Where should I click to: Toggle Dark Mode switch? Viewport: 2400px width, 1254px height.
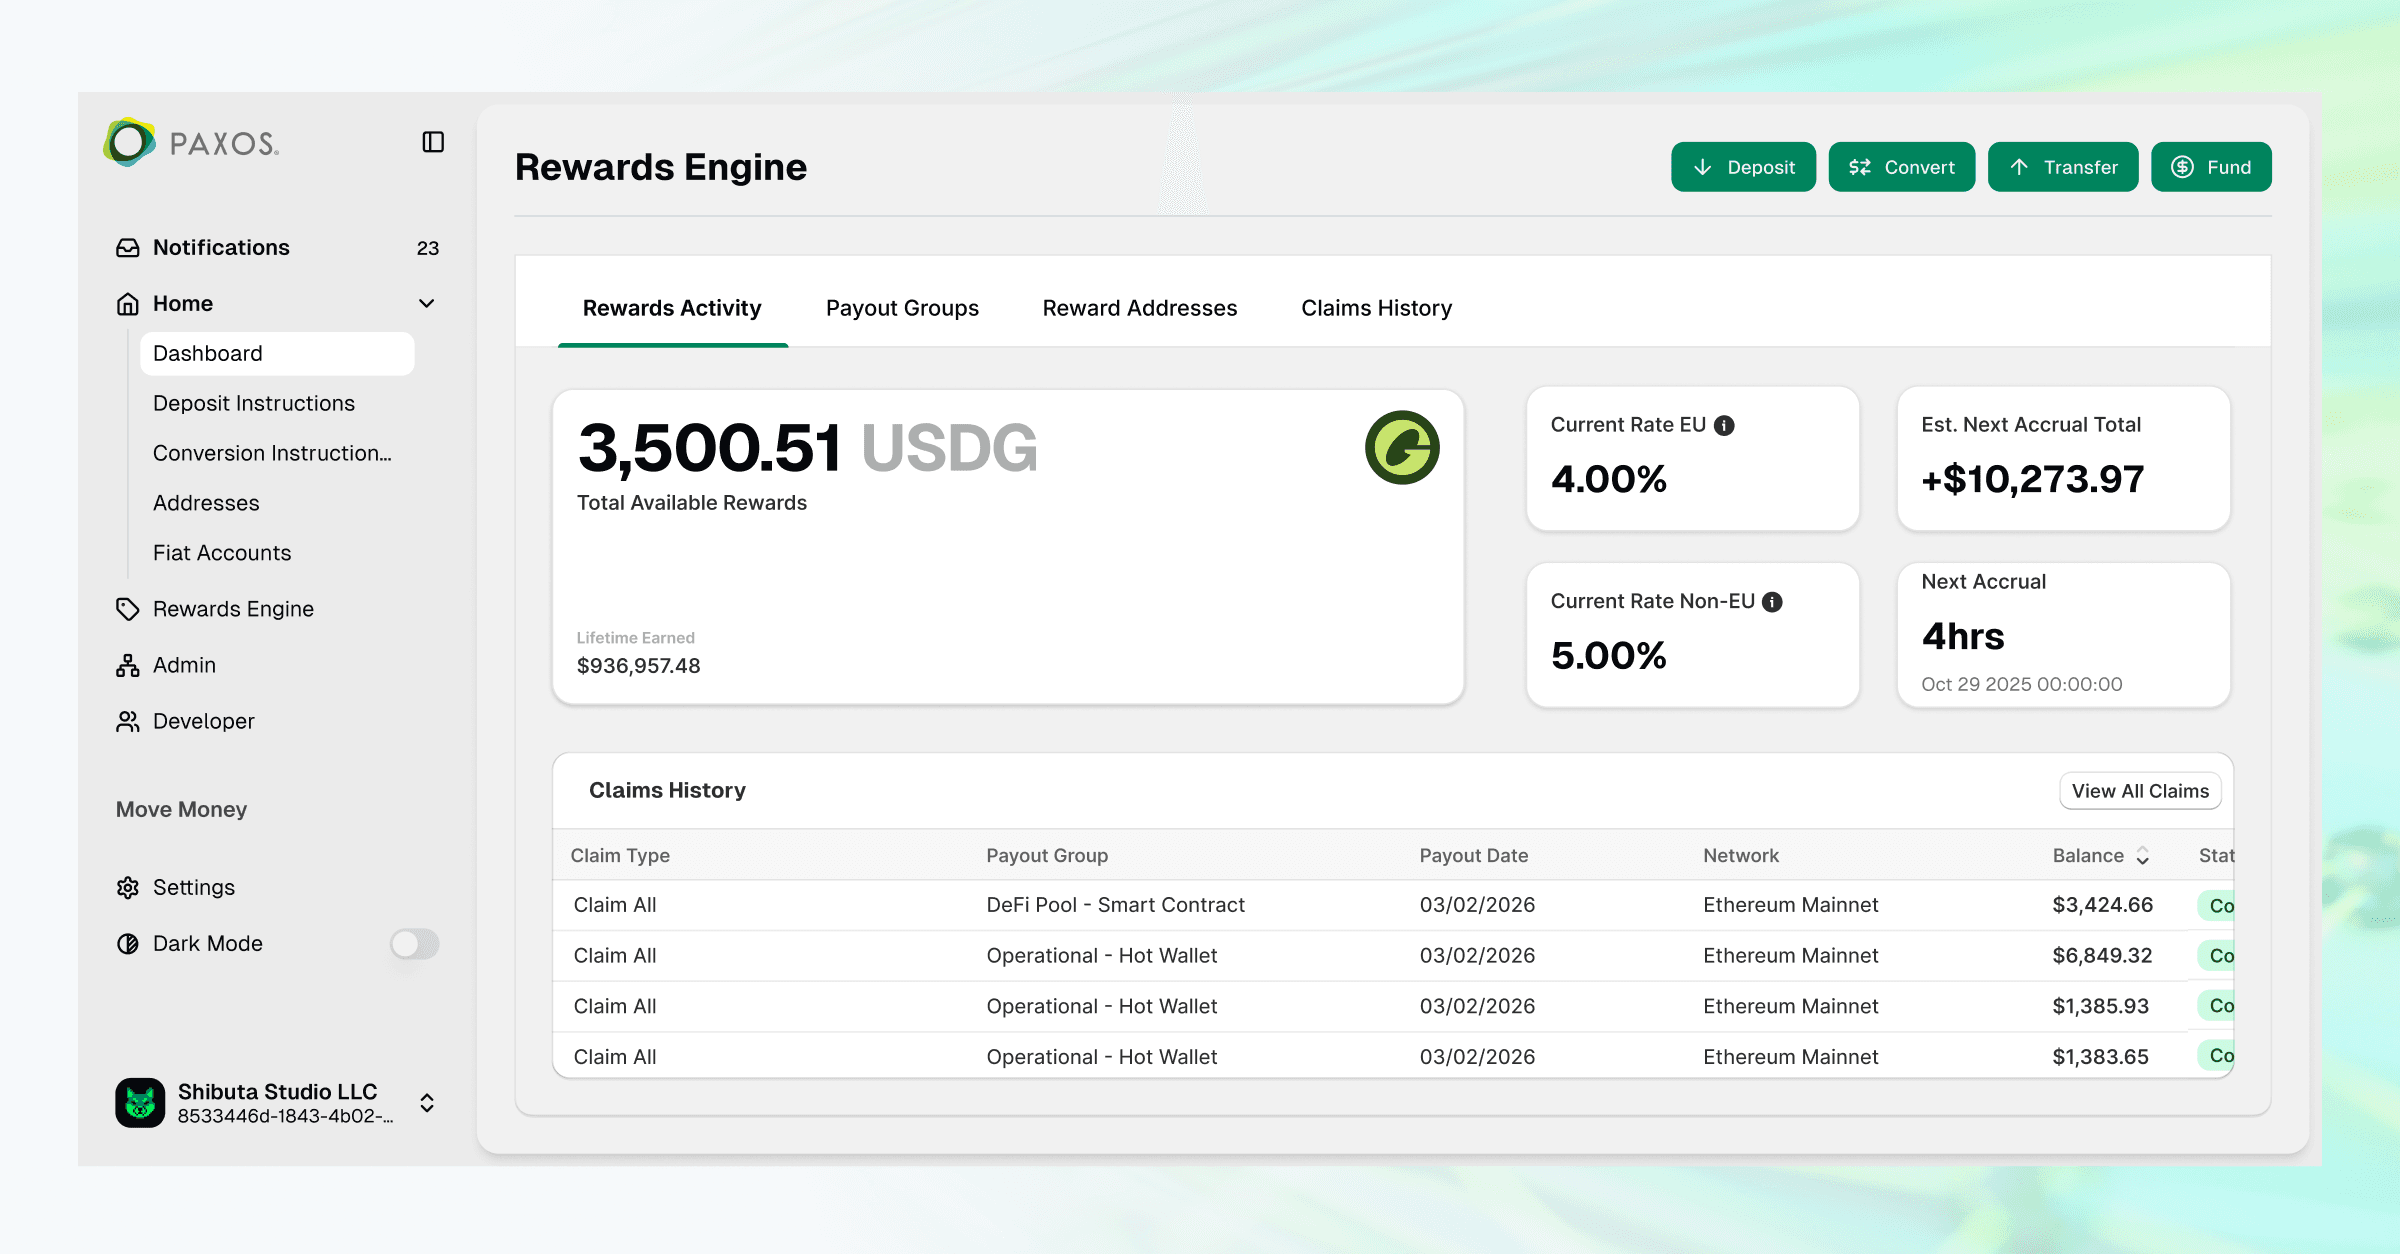point(414,944)
